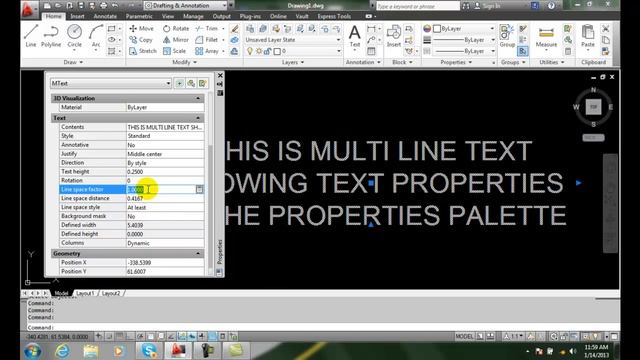Viewport: 640px width, 360px height.
Task: Click the Insert block icon
Action: click(x=393, y=36)
